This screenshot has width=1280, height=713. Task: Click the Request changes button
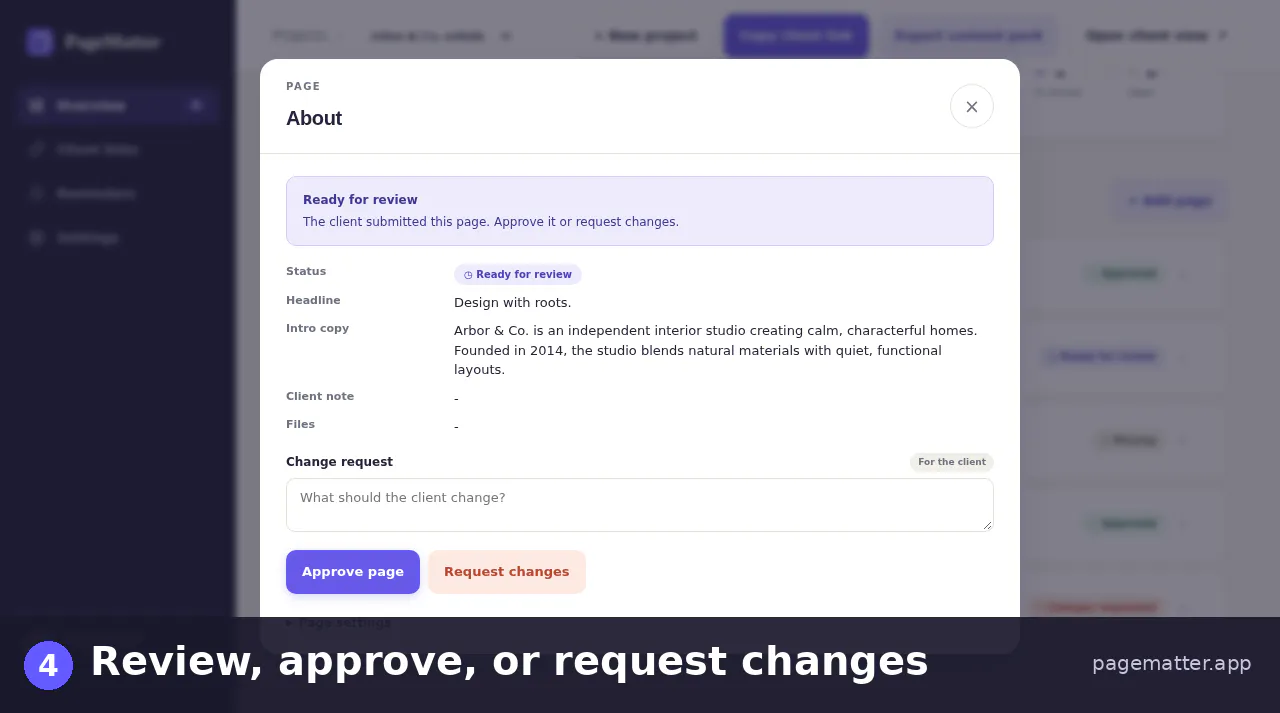pyautogui.click(x=507, y=572)
